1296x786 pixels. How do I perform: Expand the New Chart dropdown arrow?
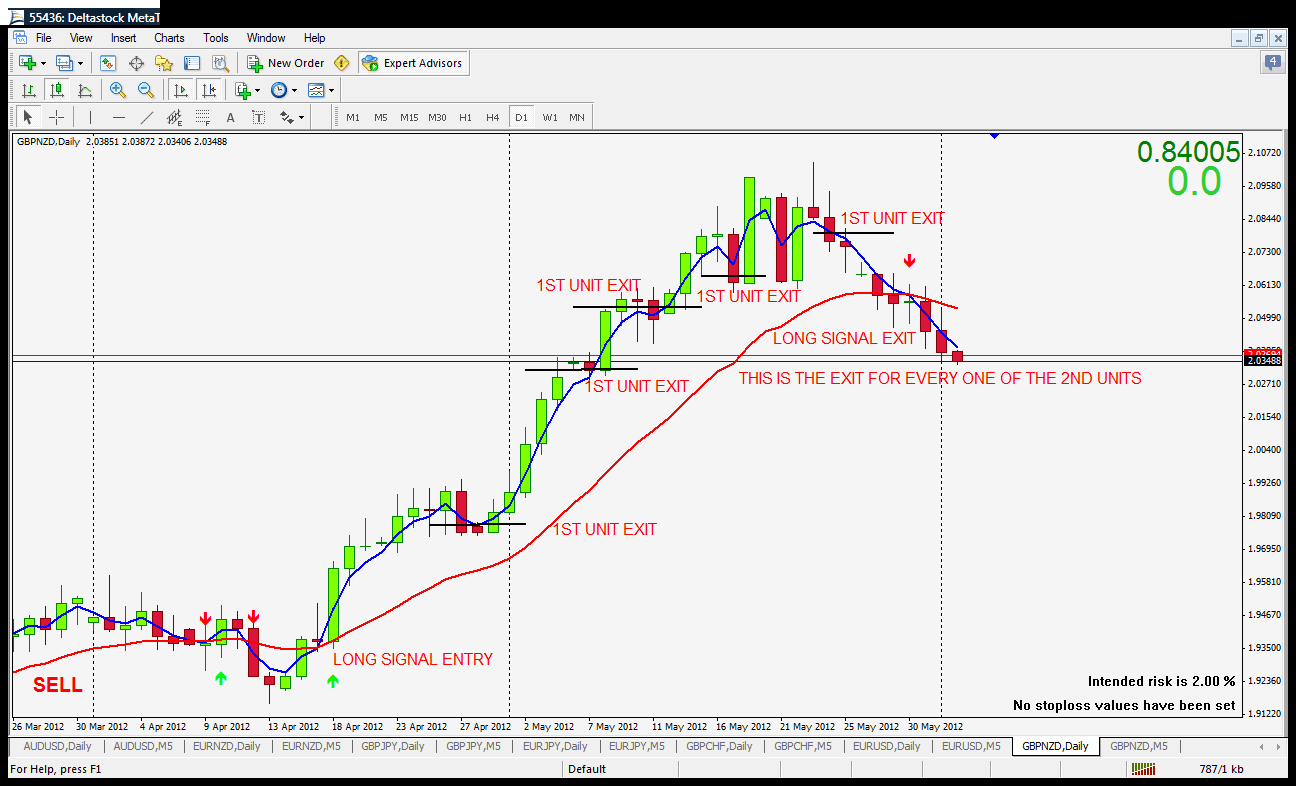(x=43, y=63)
